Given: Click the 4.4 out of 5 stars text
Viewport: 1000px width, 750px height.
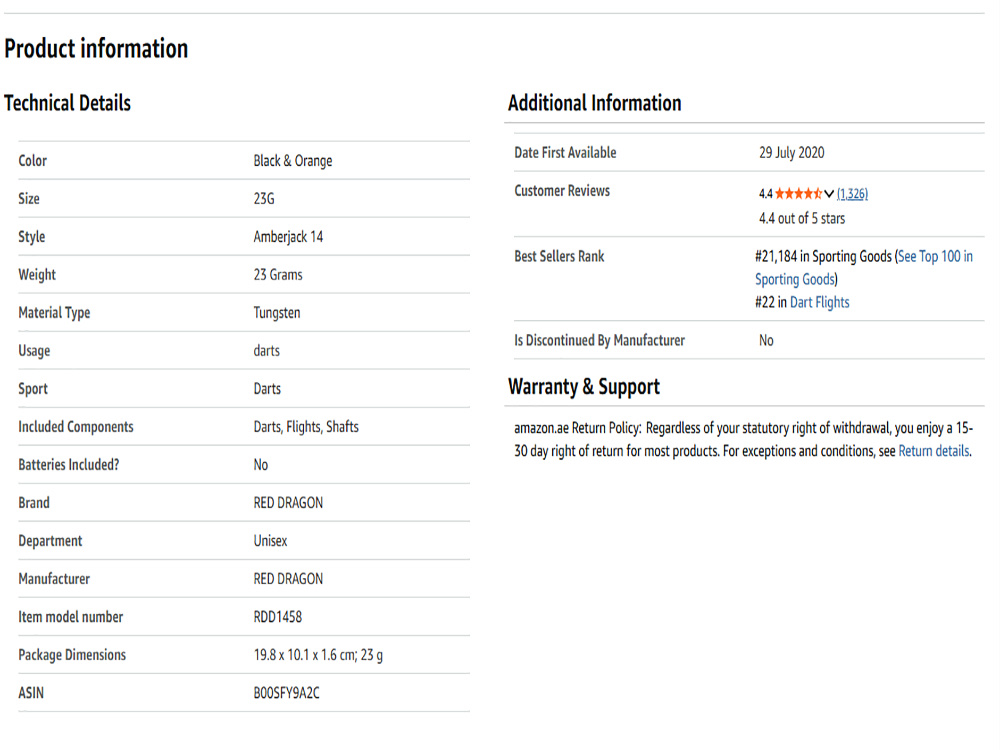Looking at the screenshot, I should [x=802, y=218].
